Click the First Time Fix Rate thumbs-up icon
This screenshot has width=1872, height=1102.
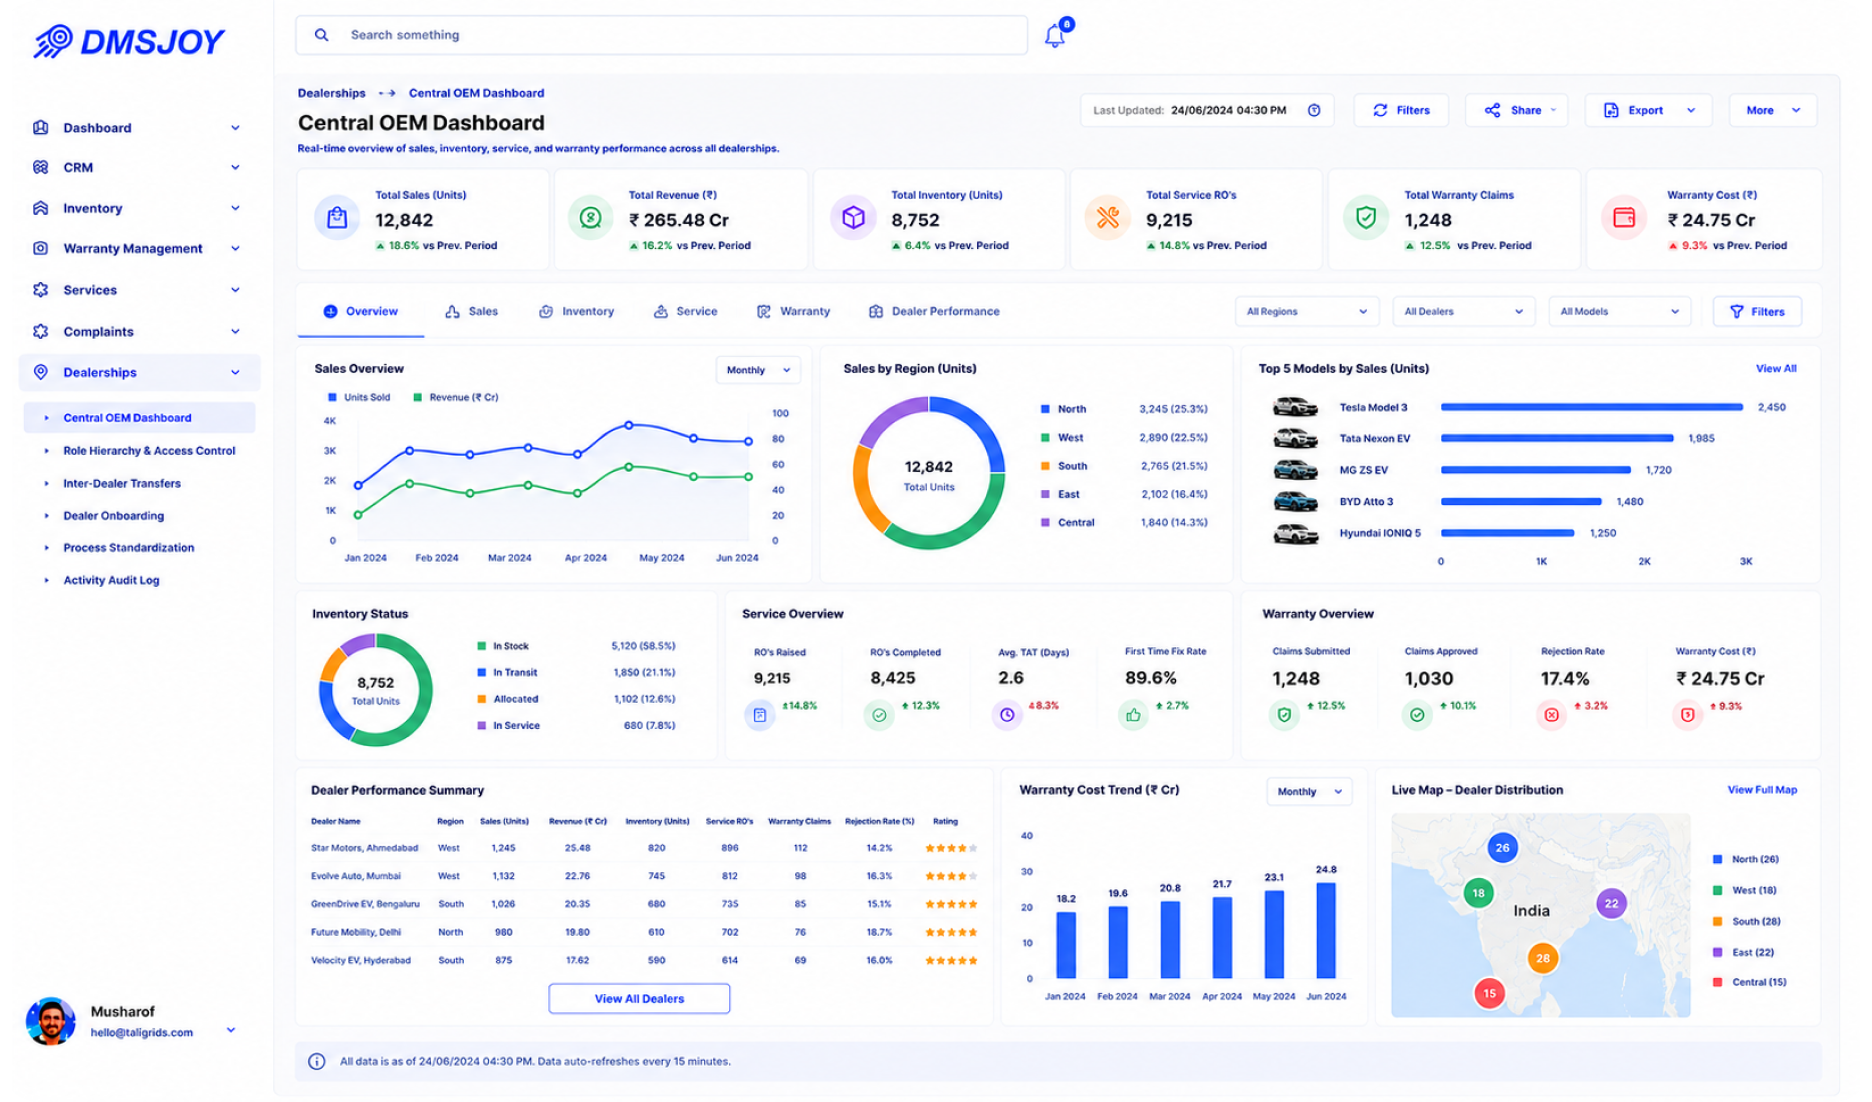tap(1133, 715)
